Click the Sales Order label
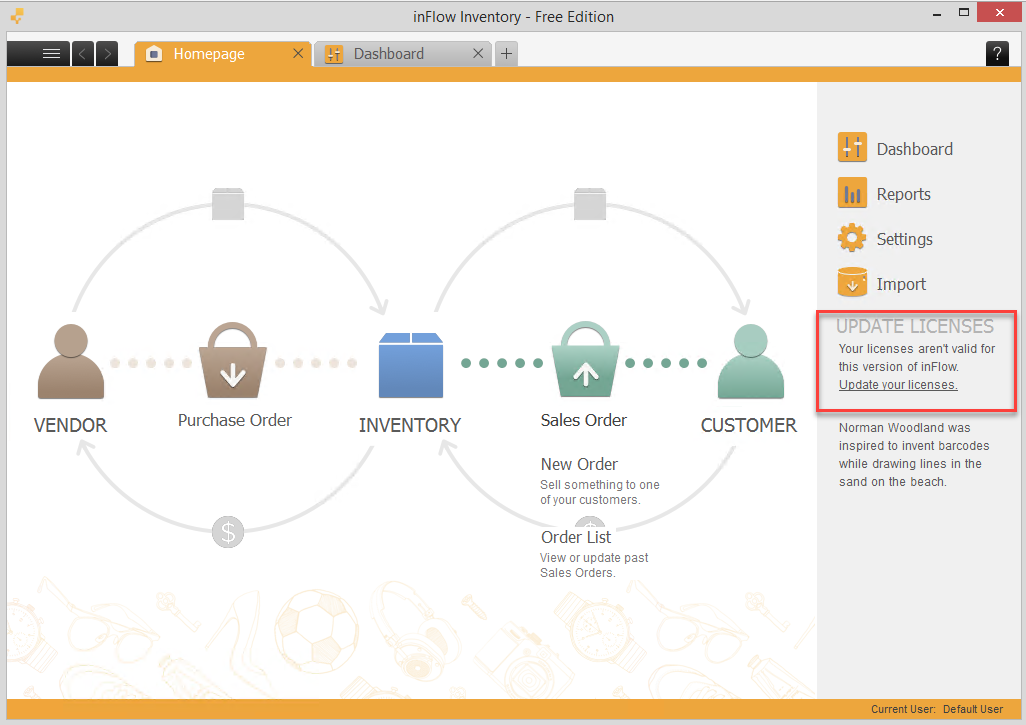 [x=584, y=420]
